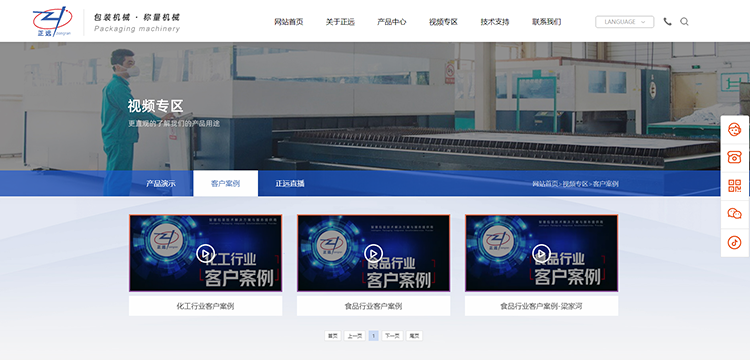The width and height of the screenshot is (750, 360).
Task: Go to the 下一页 pagination button
Action: [x=392, y=336]
